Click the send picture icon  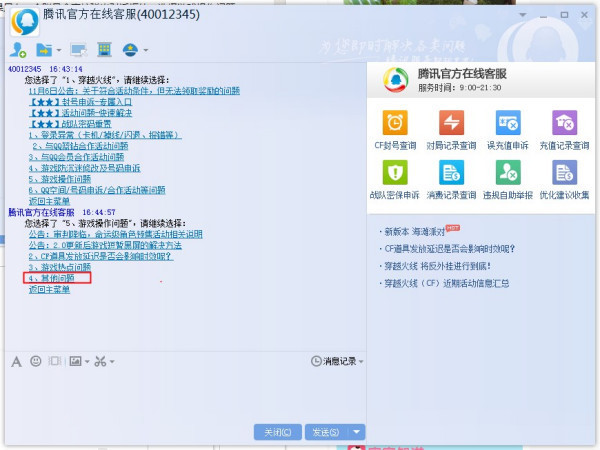pyautogui.click(x=75, y=361)
